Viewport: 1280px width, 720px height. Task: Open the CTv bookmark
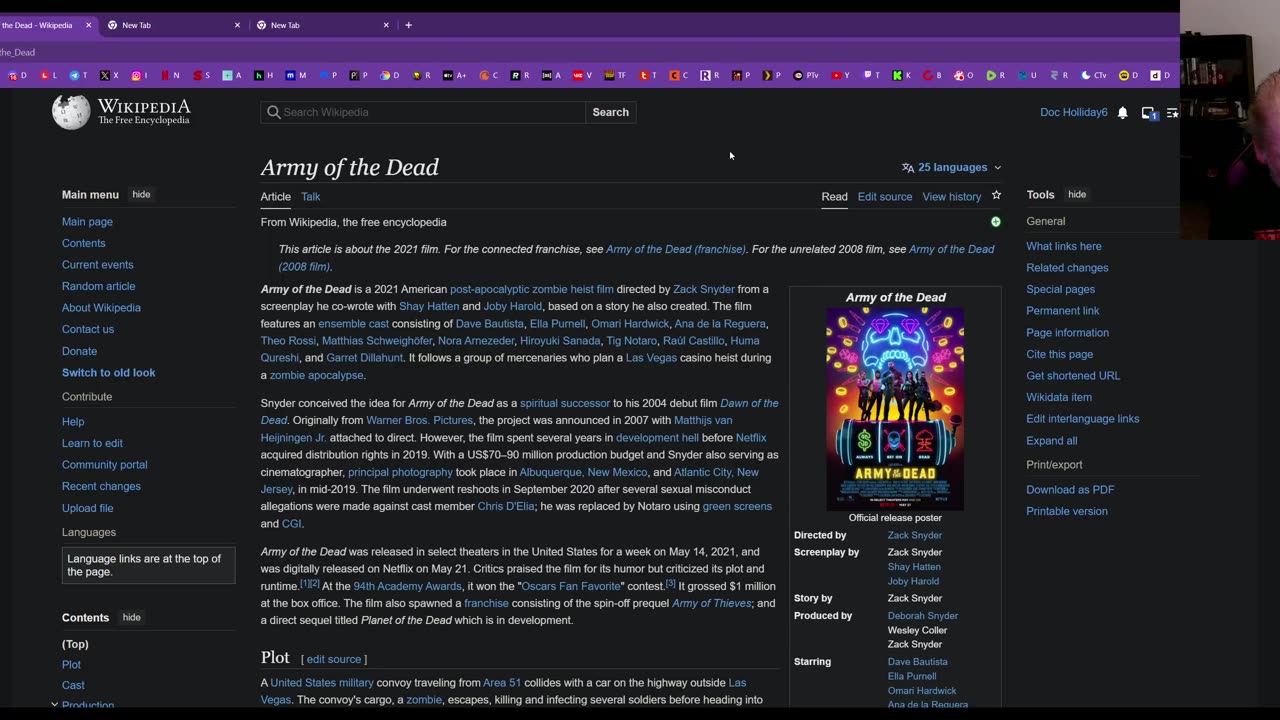coord(1094,75)
